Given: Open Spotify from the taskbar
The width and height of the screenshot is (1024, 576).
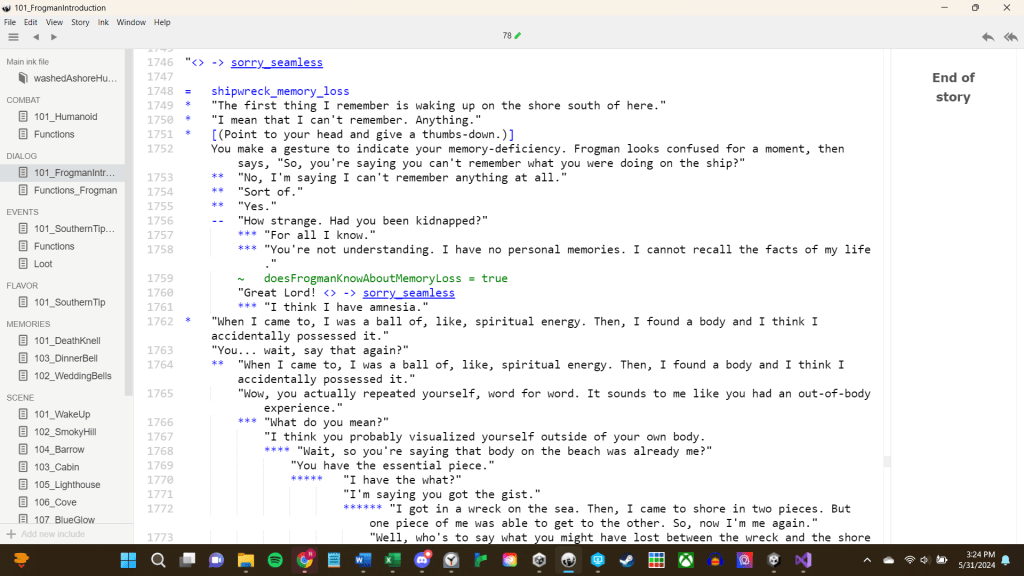Looking at the screenshot, I should point(275,560).
